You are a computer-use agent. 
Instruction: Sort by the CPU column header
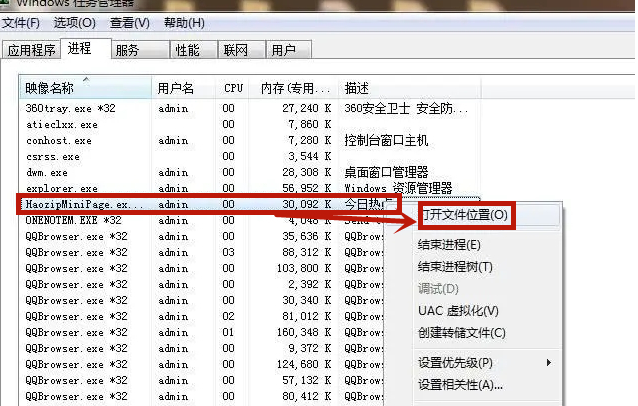coord(234,88)
